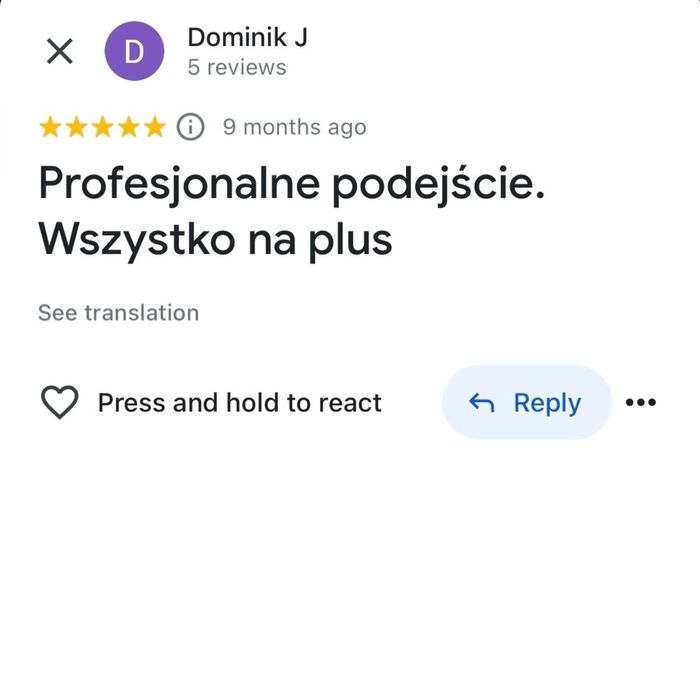Click the fifth yellow rating star

(154, 127)
